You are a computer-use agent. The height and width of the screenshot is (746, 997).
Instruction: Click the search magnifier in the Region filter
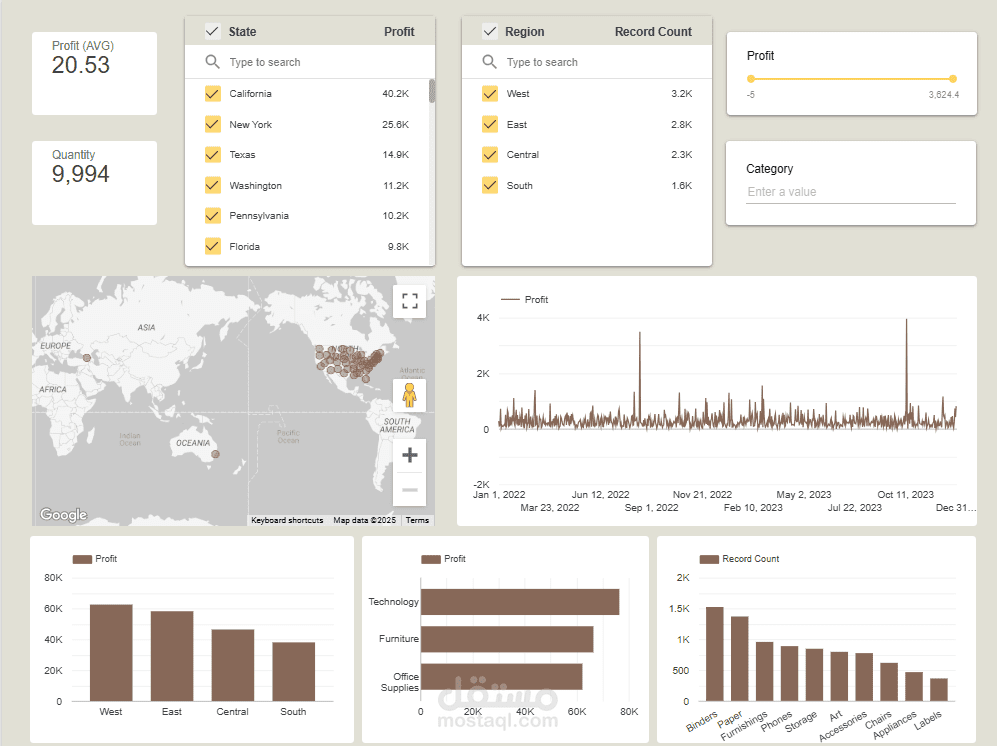(x=489, y=62)
